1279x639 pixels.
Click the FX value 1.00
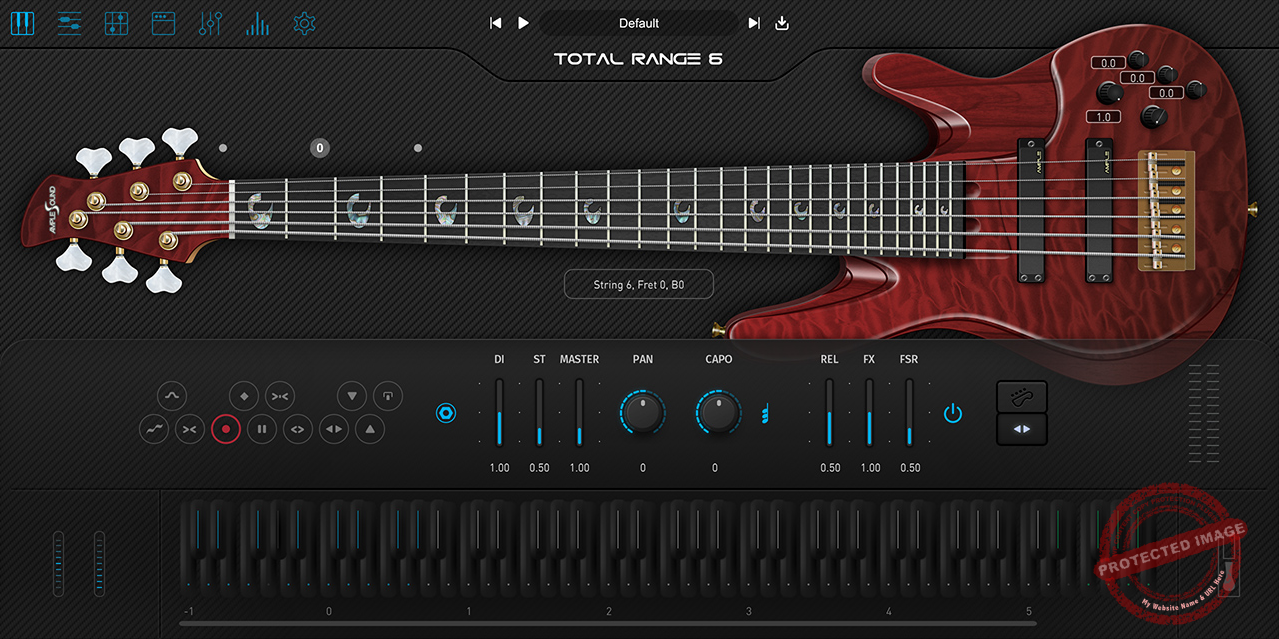click(x=870, y=468)
